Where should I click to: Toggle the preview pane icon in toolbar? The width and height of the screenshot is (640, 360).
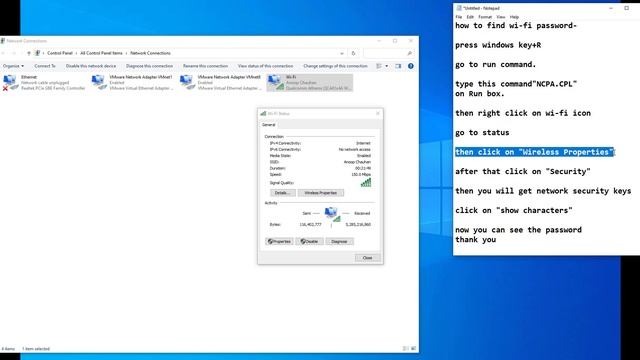pos(398,66)
